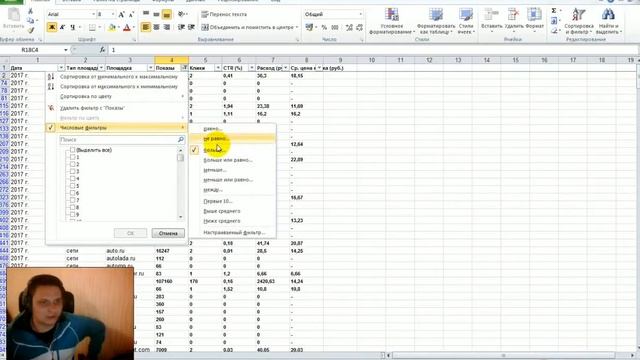The image size is (640, 360).
Task: Open 'Настраиваемый фильтр...' option
Action: (x=233, y=233)
